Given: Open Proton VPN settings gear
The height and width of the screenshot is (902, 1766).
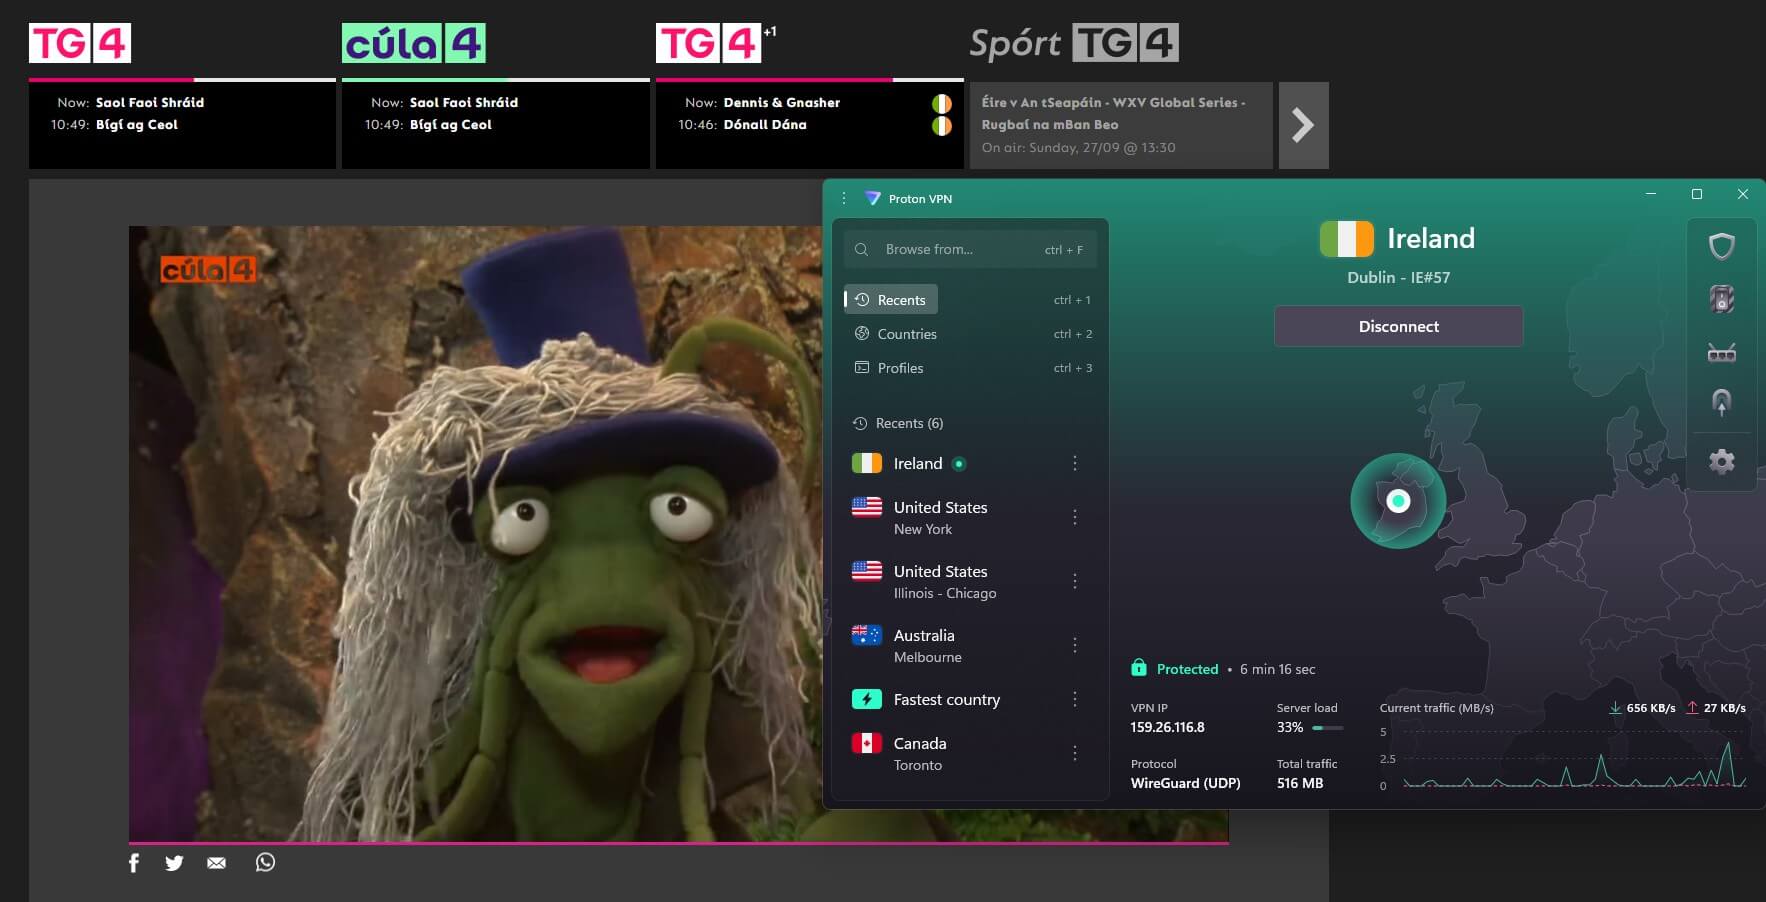Looking at the screenshot, I should (x=1721, y=461).
